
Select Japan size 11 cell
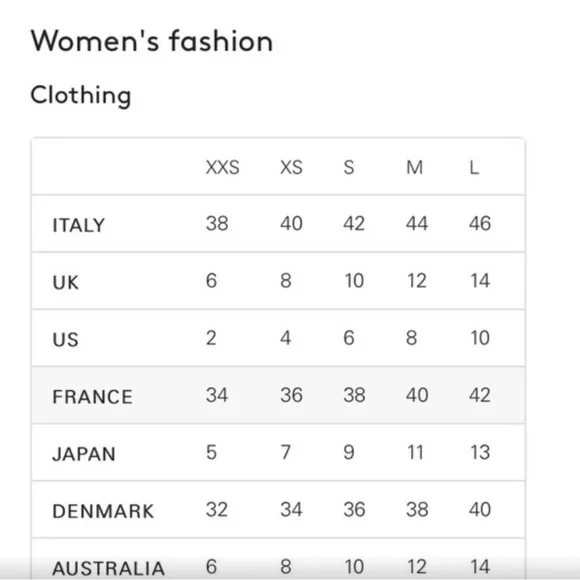(x=415, y=452)
